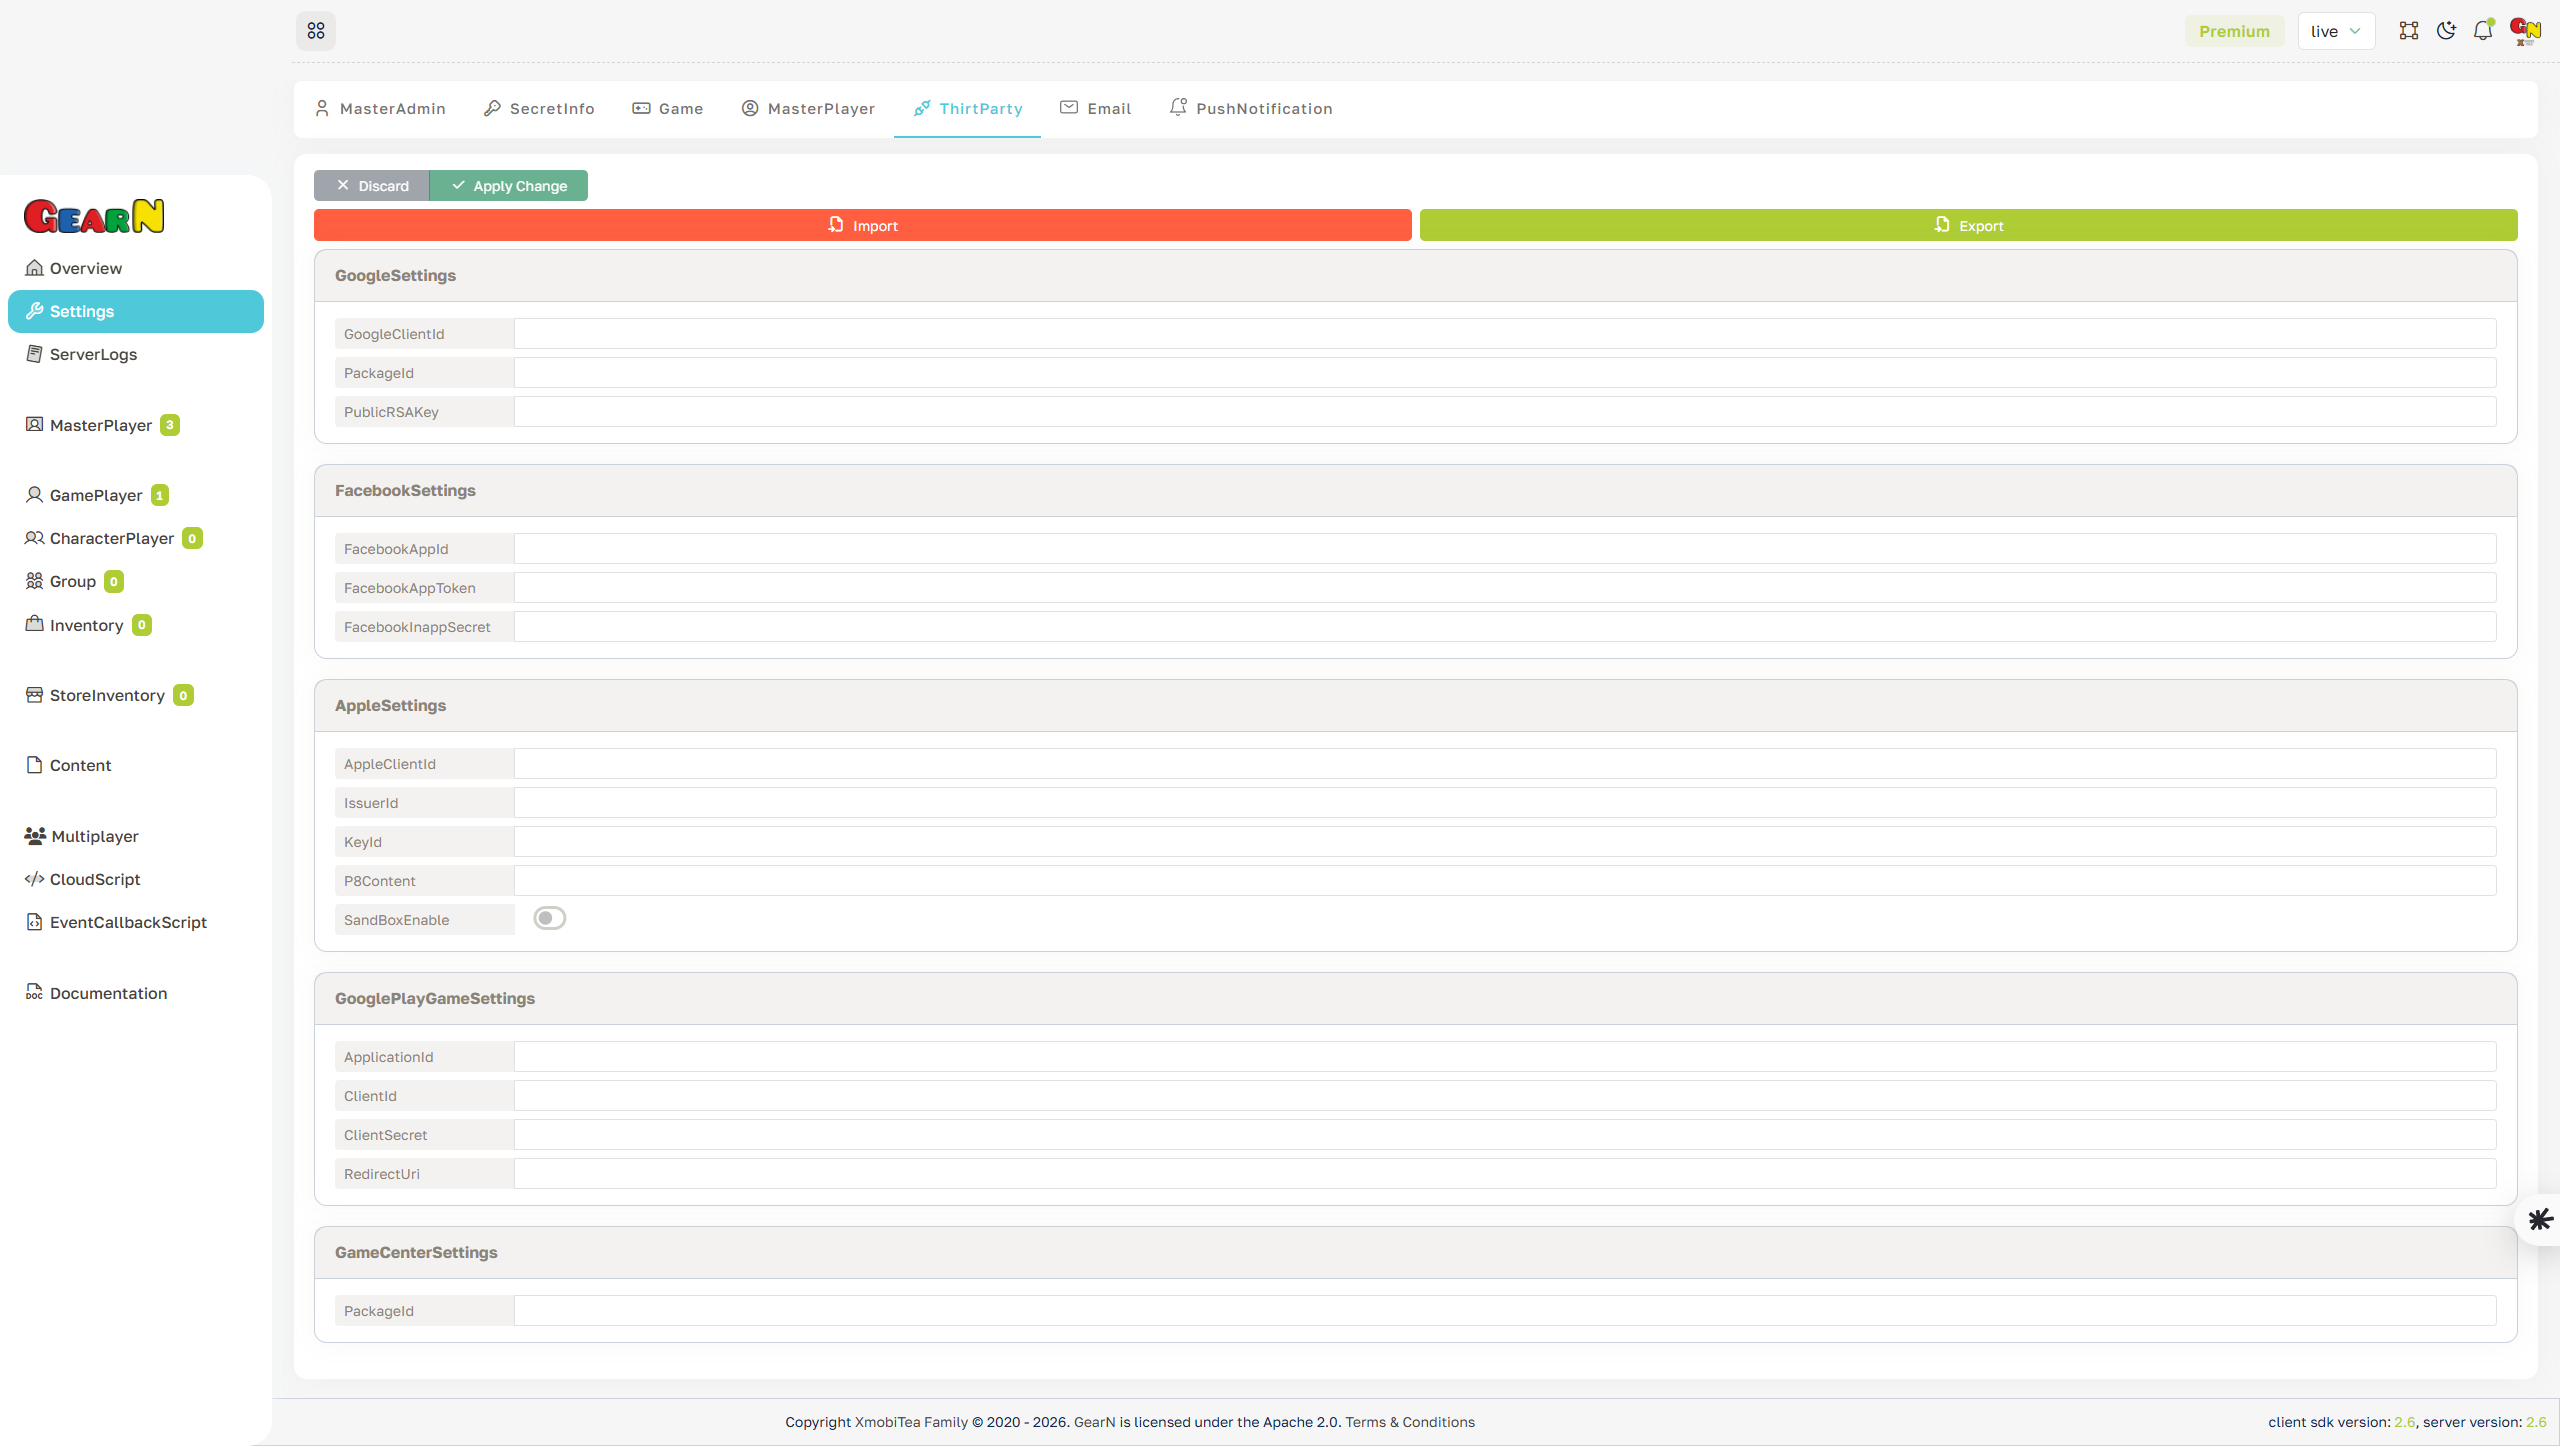Screen dimensions: 2560x1446
Task: Toggle Premium mode
Action: (x=2234, y=30)
